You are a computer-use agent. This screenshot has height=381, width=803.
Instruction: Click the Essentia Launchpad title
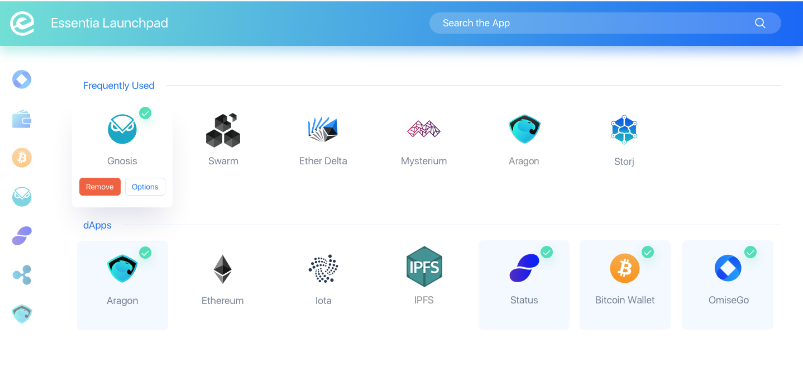(x=109, y=23)
